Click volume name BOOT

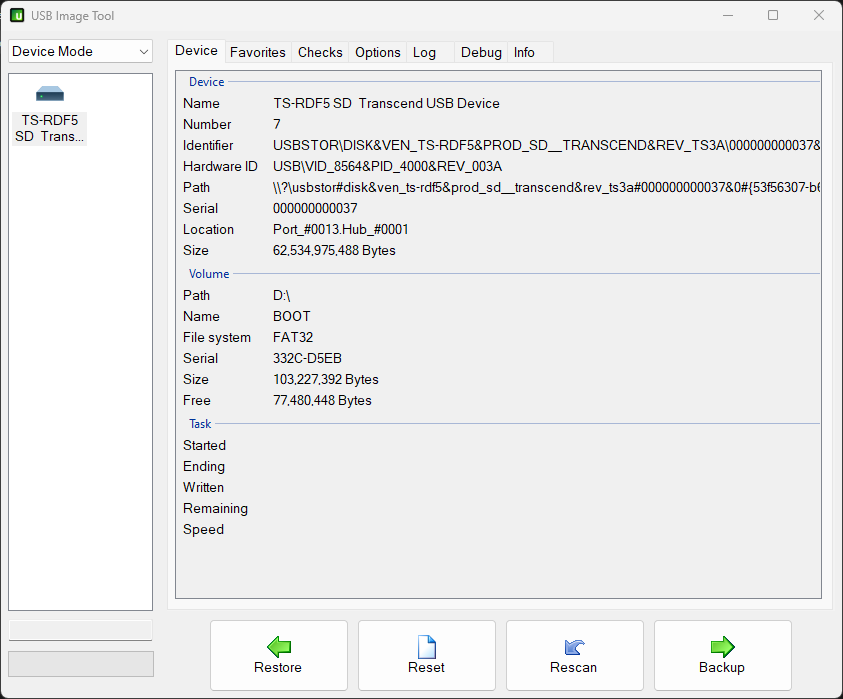click(291, 316)
